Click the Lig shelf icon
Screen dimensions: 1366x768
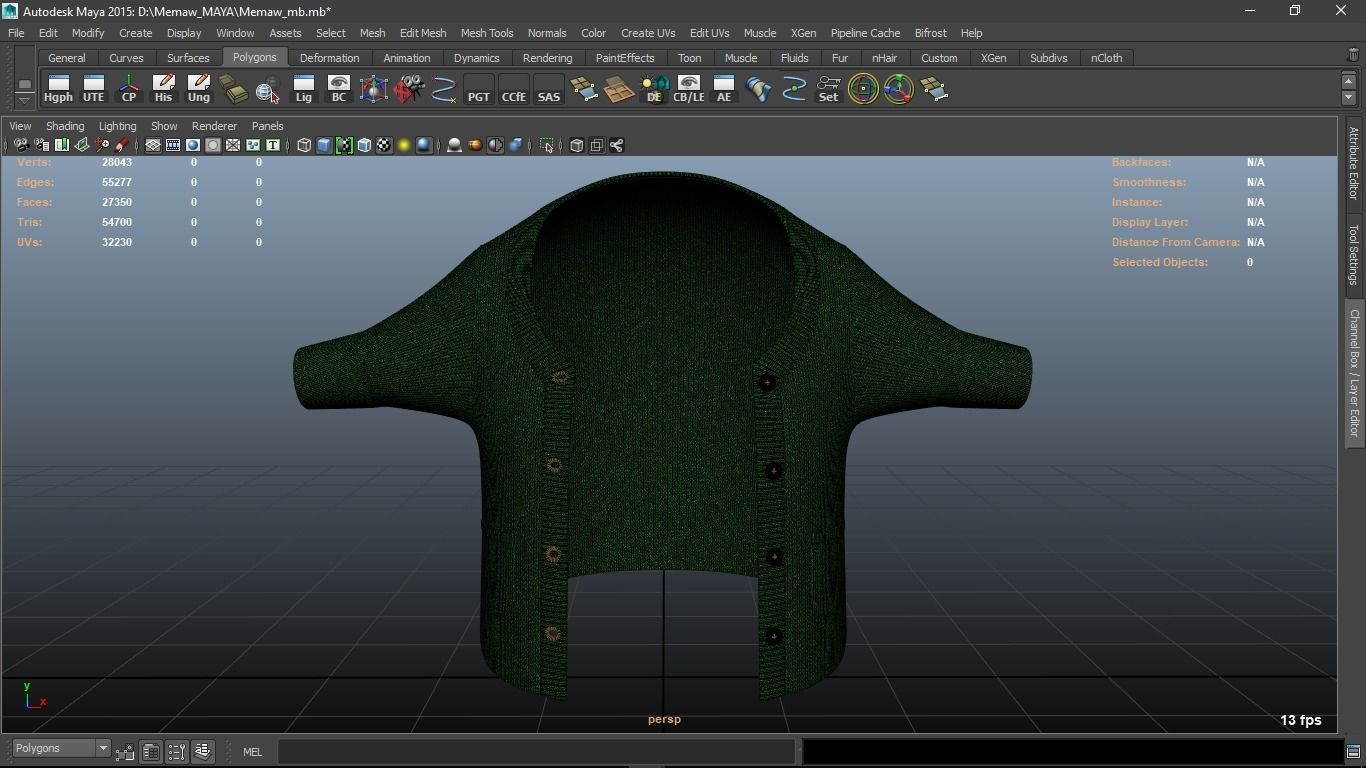(x=303, y=89)
